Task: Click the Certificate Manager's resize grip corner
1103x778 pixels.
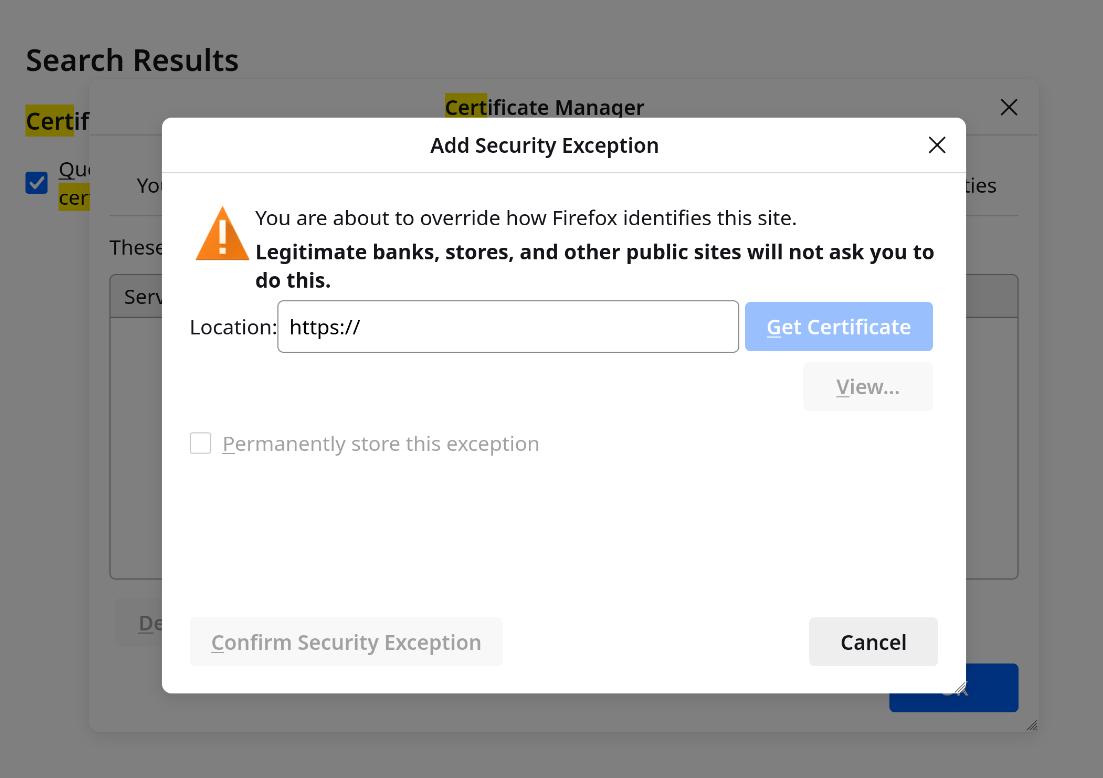Action: pos(1032,725)
